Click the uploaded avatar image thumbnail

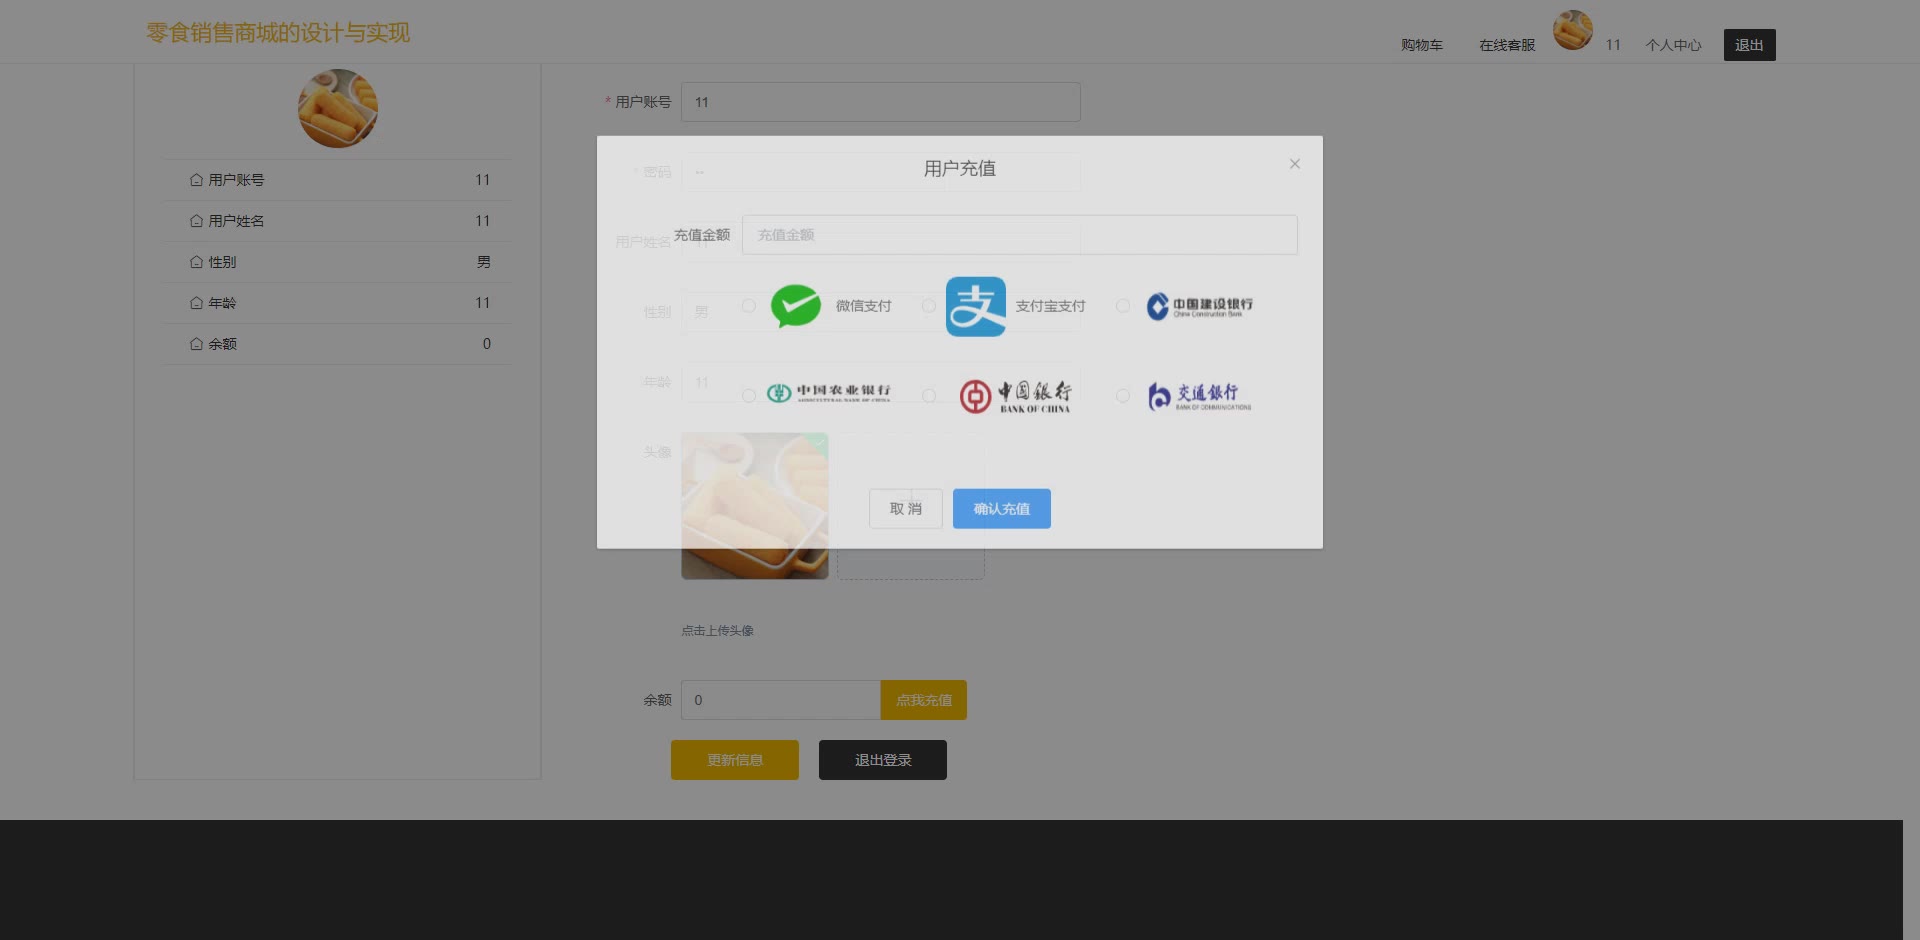pos(755,506)
